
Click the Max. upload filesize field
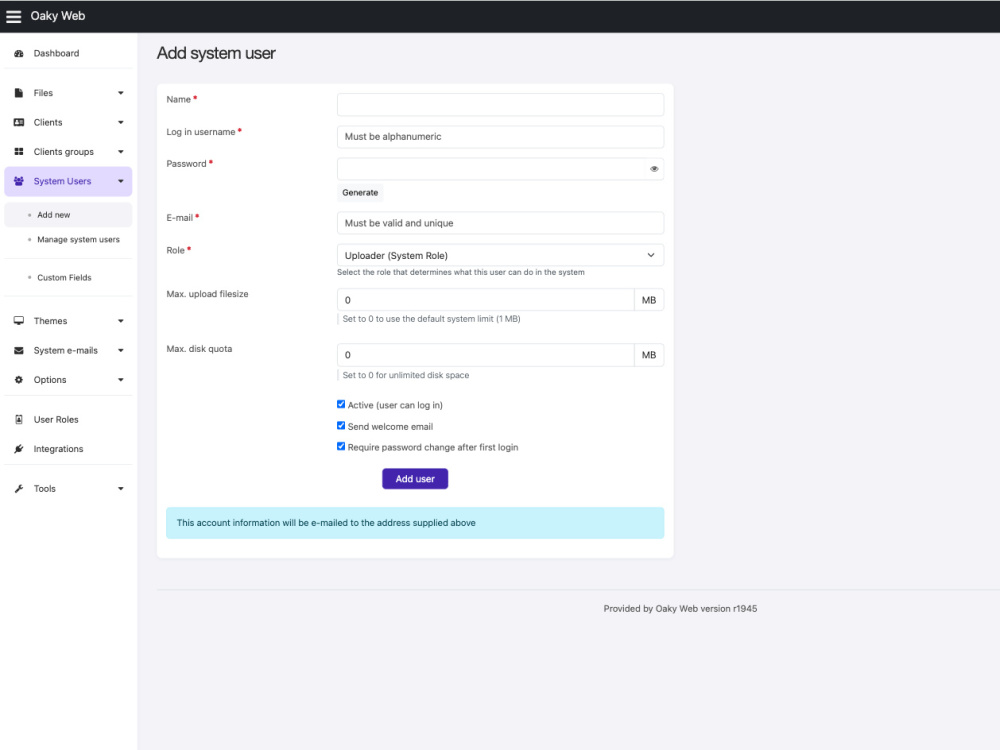pyautogui.click(x=485, y=300)
